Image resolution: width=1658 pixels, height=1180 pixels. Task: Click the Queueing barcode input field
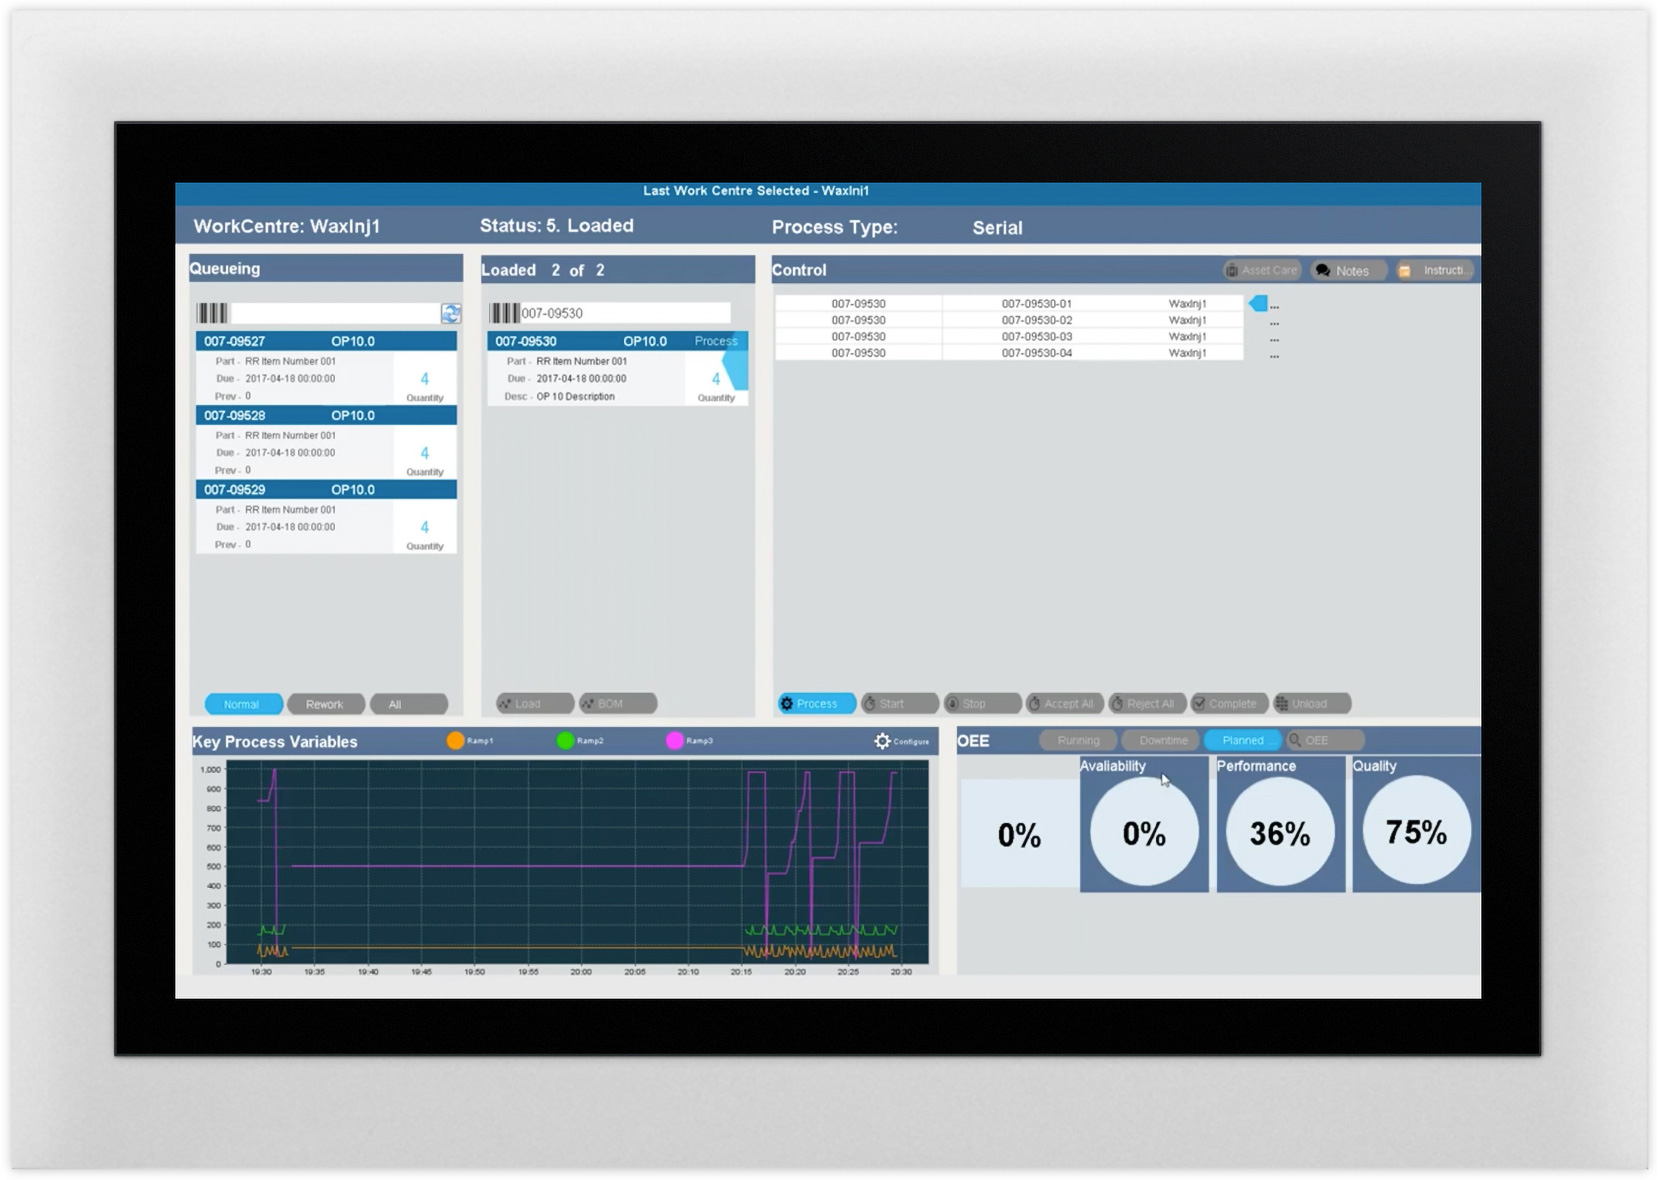click(x=334, y=314)
